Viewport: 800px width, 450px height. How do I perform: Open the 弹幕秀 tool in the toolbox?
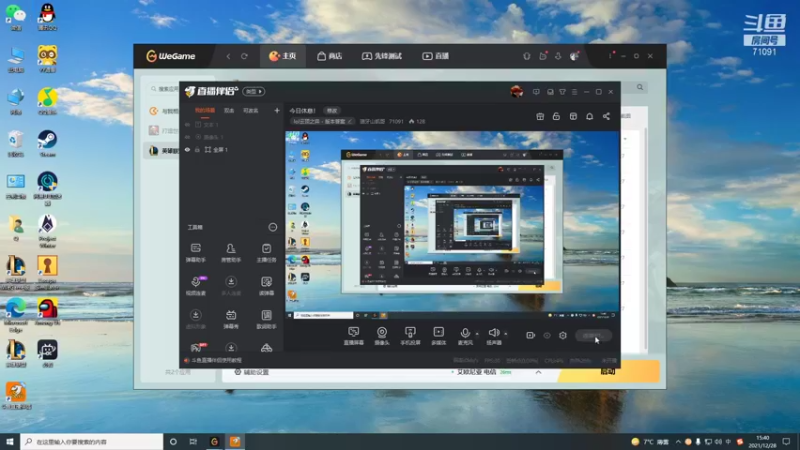[x=231, y=319]
